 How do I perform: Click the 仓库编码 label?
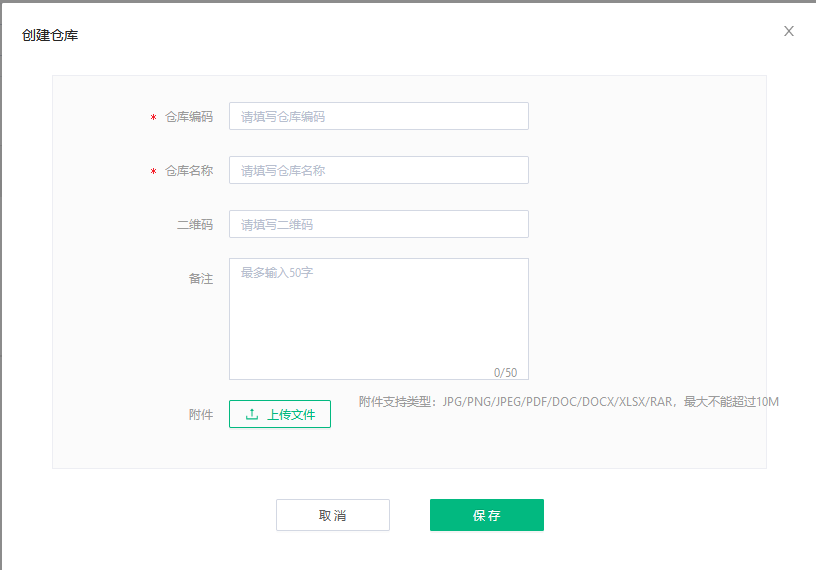click(x=189, y=117)
